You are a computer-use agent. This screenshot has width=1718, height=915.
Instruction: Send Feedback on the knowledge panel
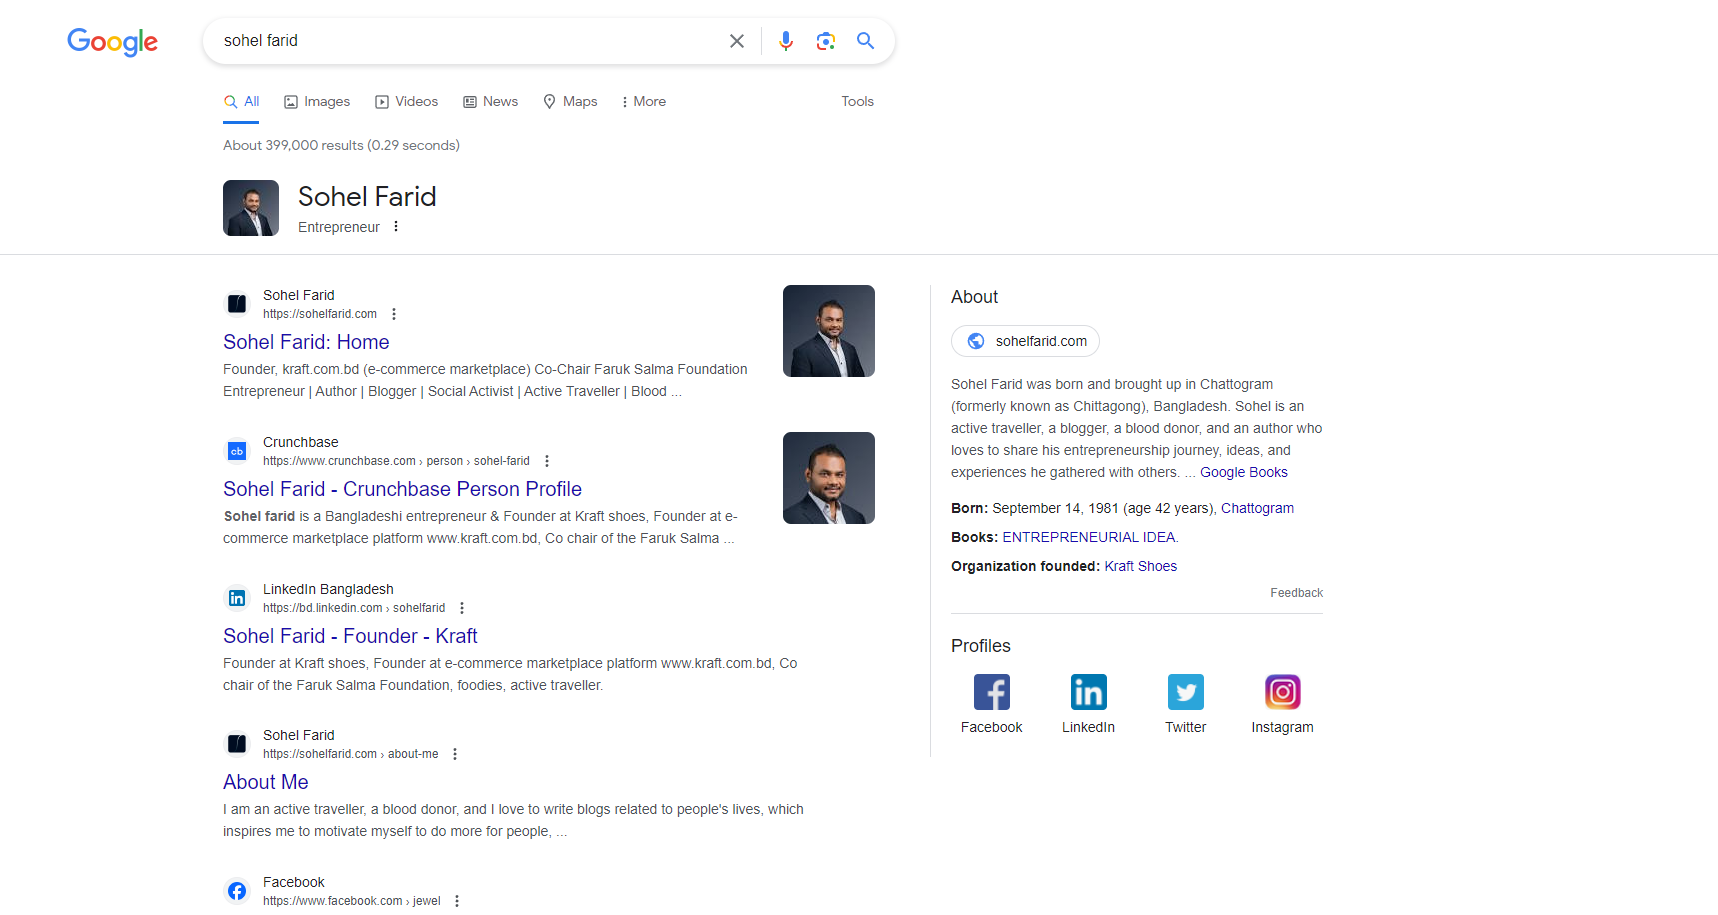point(1296,592)
